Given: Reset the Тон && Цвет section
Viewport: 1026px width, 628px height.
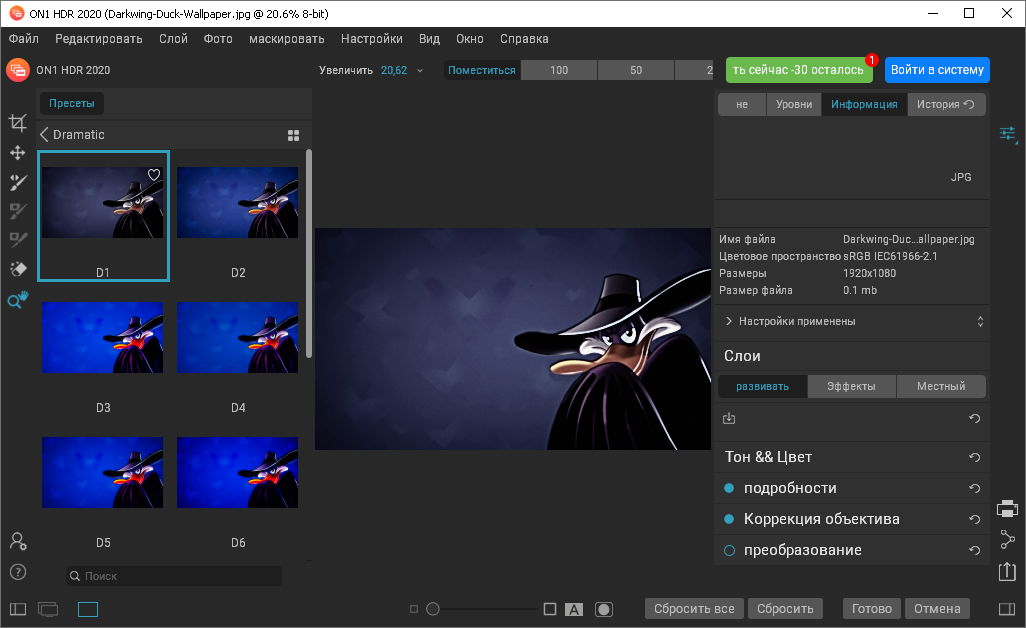Looking at the screenshot, I should click(974, 458).
